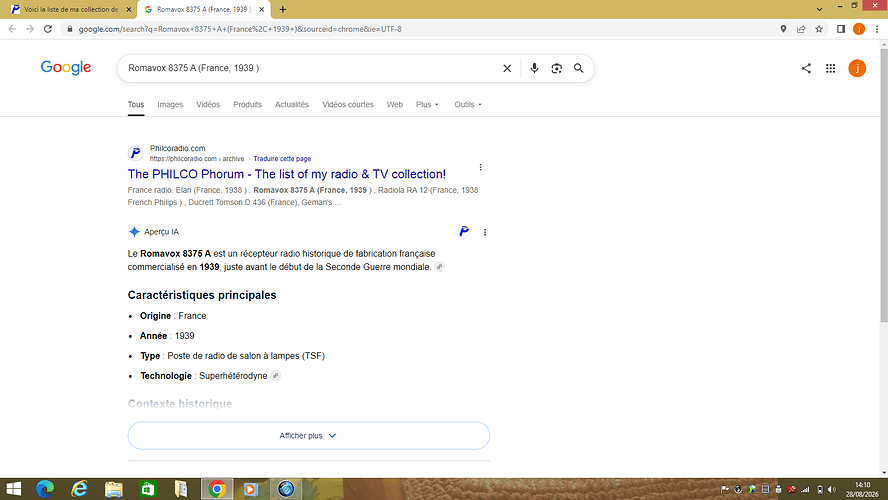Clear the search query with X
The height and width of the screenshot is (500, 888).
[x=507, y=68]
